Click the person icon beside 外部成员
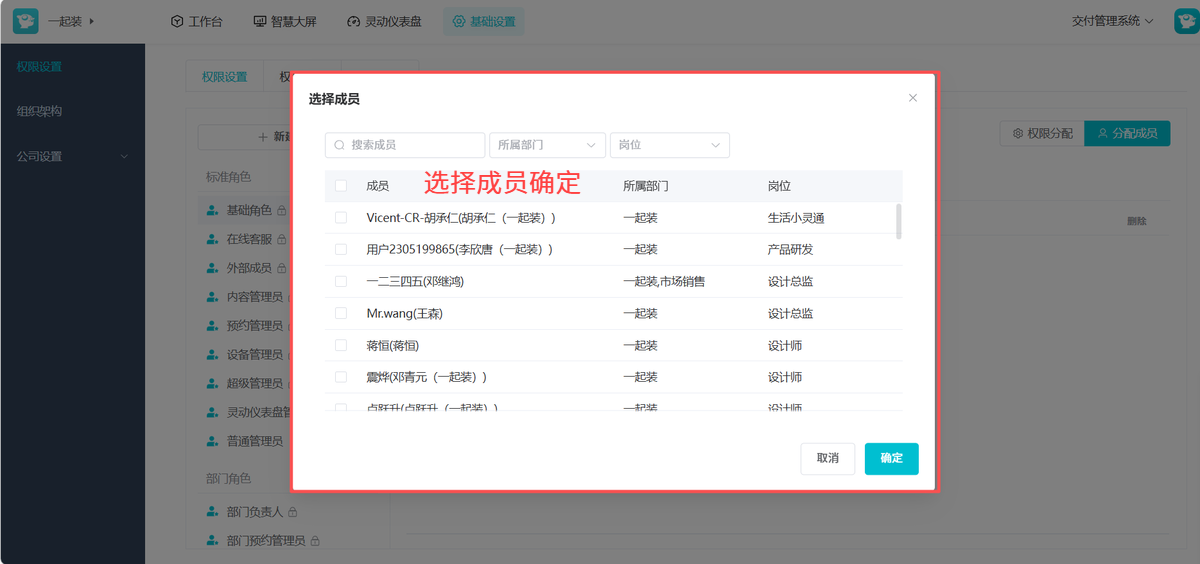Screen dimensions: 1200x564 pyautogui.click(x=212, y=268)
